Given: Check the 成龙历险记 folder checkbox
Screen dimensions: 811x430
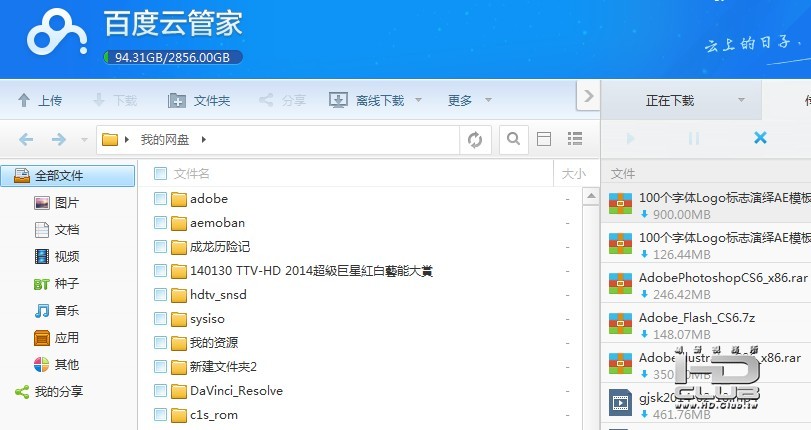Looking at the screenshot, I should 160,247.
